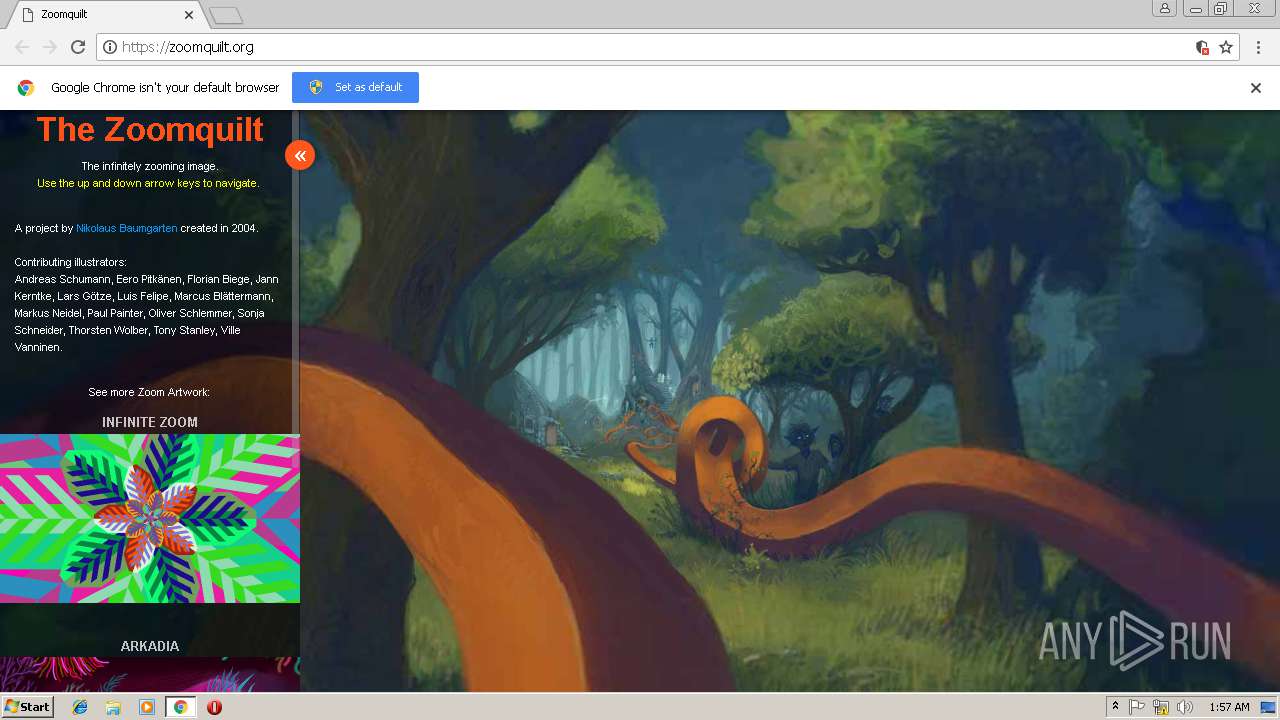Bookmark this page with the star icon
Viewport: 1280px width, 720px height.
[x=1226, y=47]
